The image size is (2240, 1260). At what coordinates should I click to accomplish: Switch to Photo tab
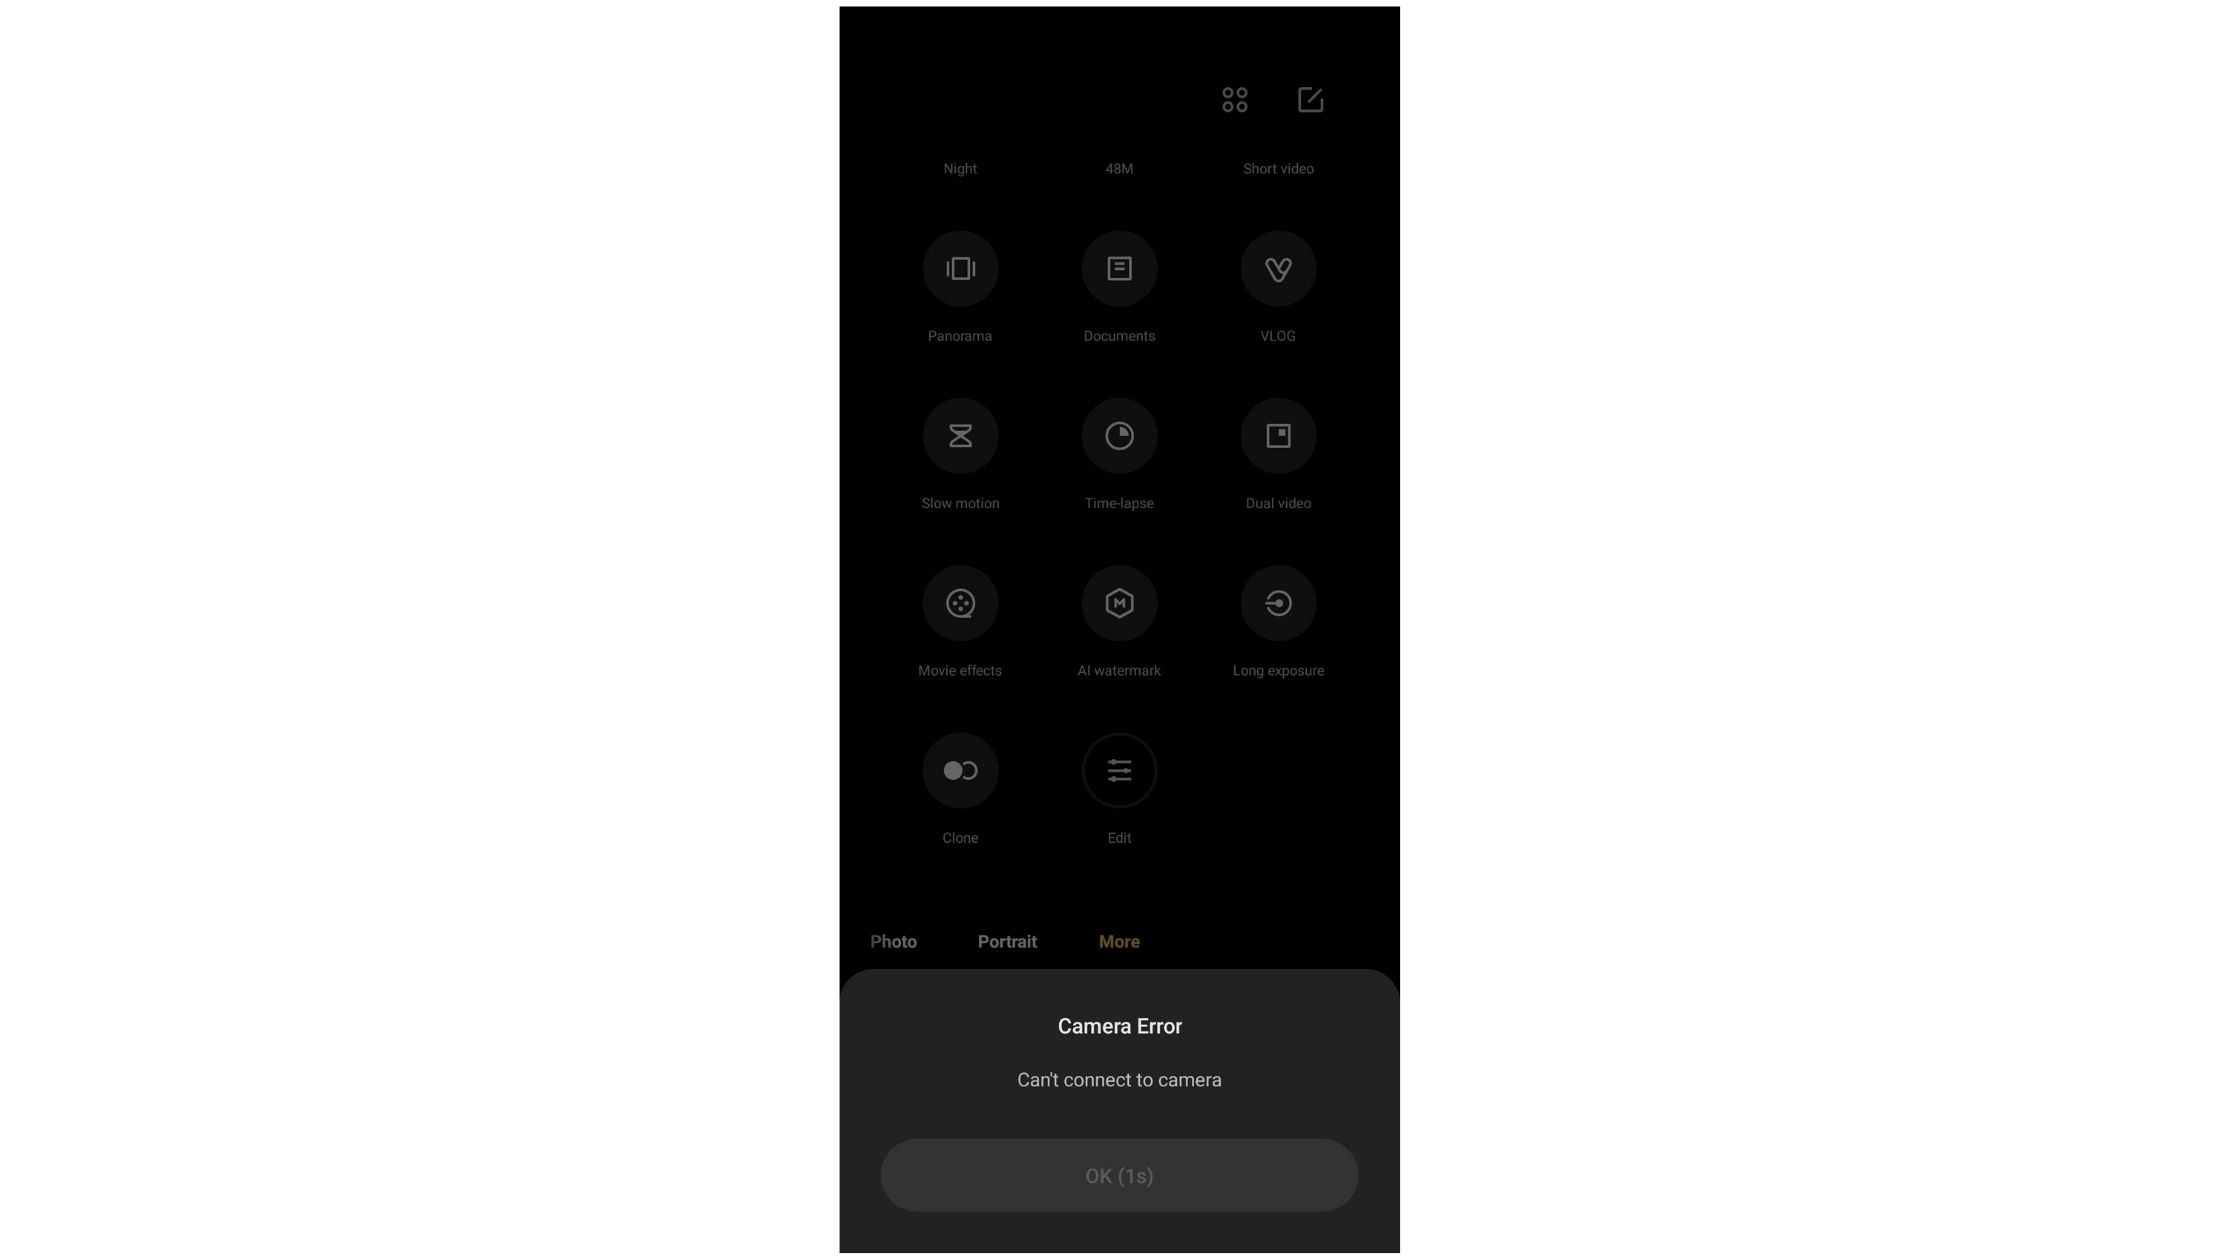(892, 942)
